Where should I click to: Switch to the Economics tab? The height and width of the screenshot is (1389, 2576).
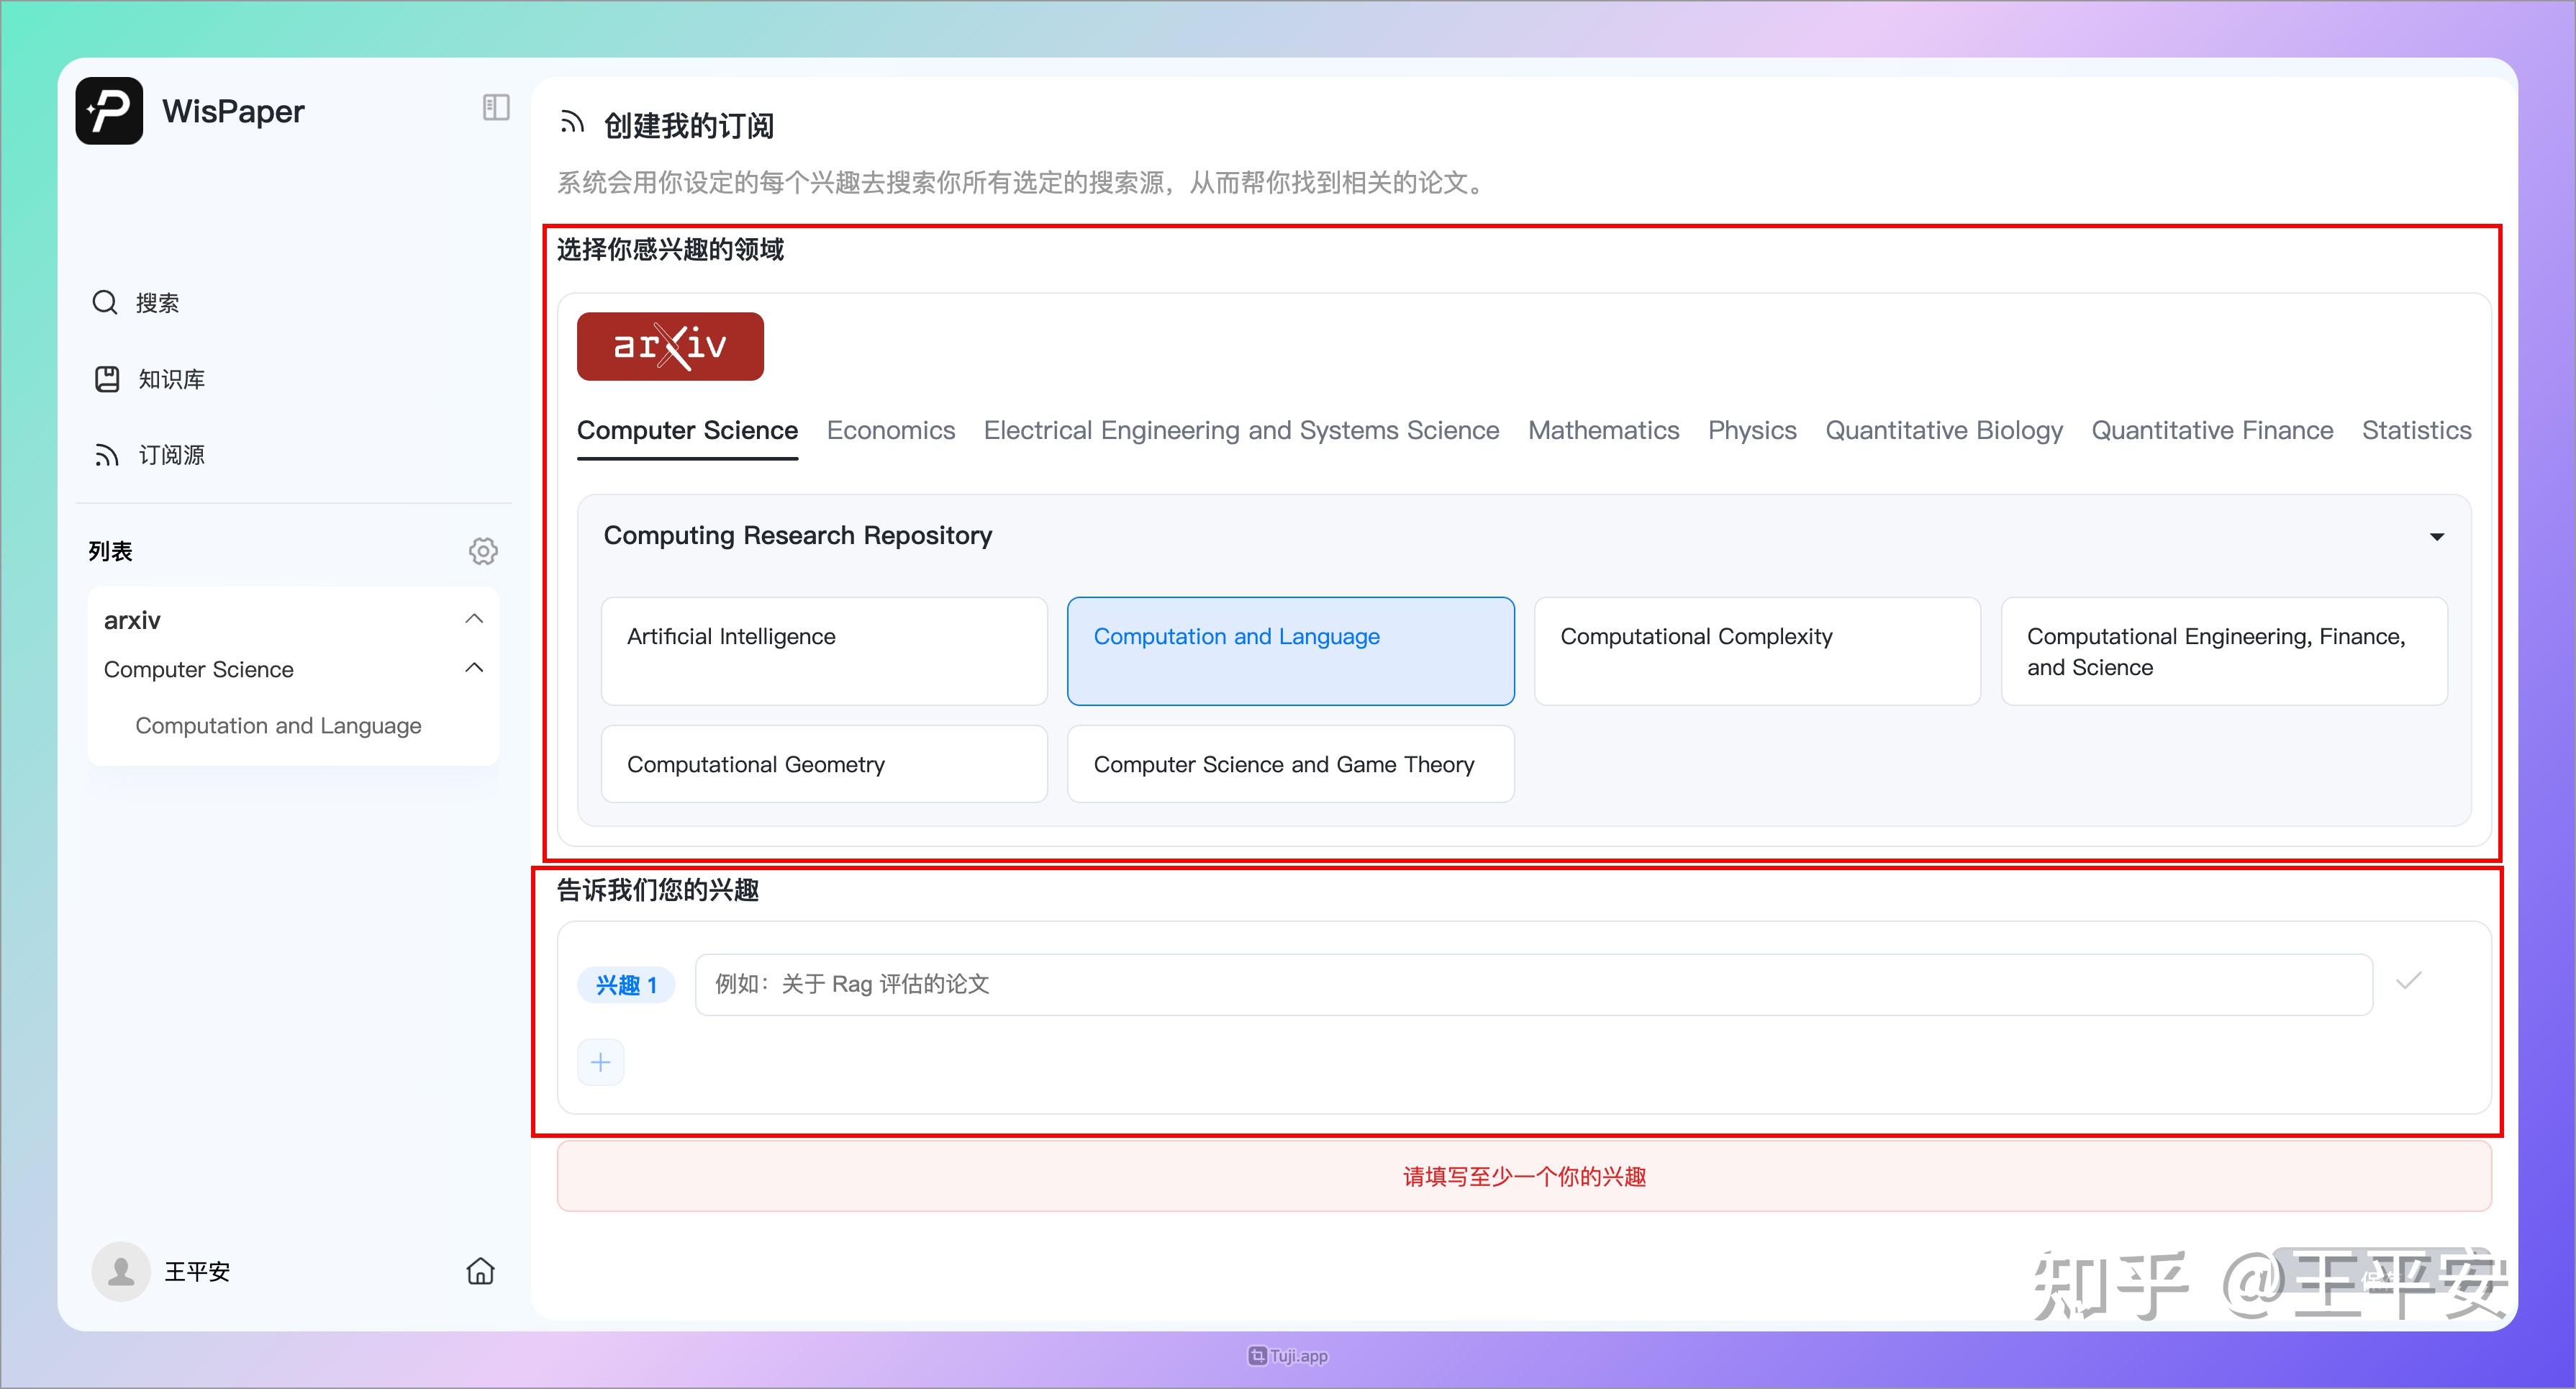(890, 430)
